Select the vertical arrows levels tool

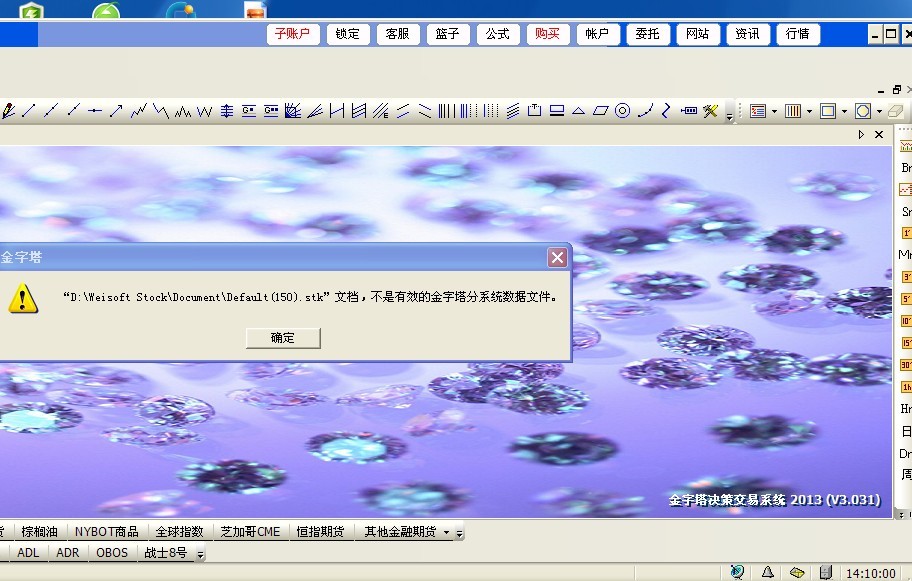[227, 111]
